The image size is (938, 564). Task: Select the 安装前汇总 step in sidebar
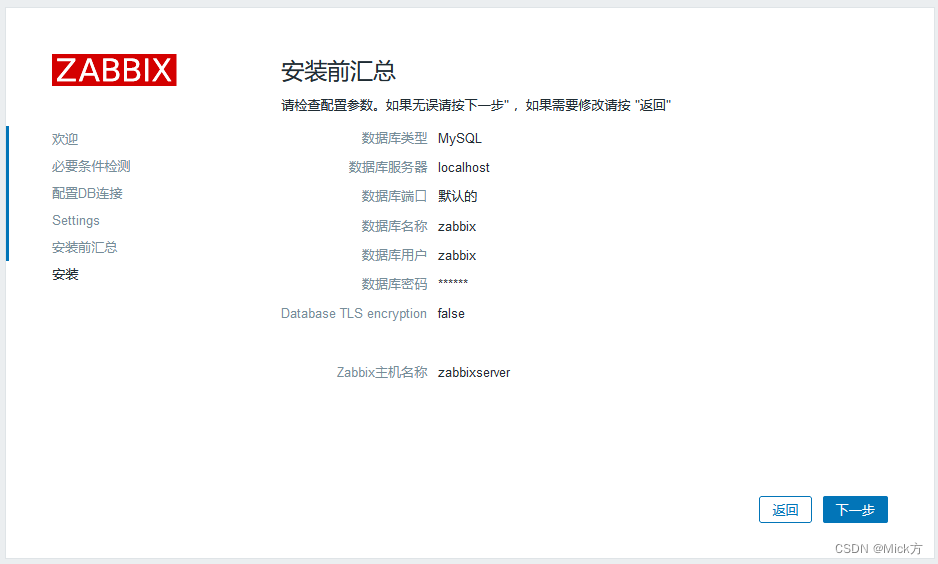point(84,248)
